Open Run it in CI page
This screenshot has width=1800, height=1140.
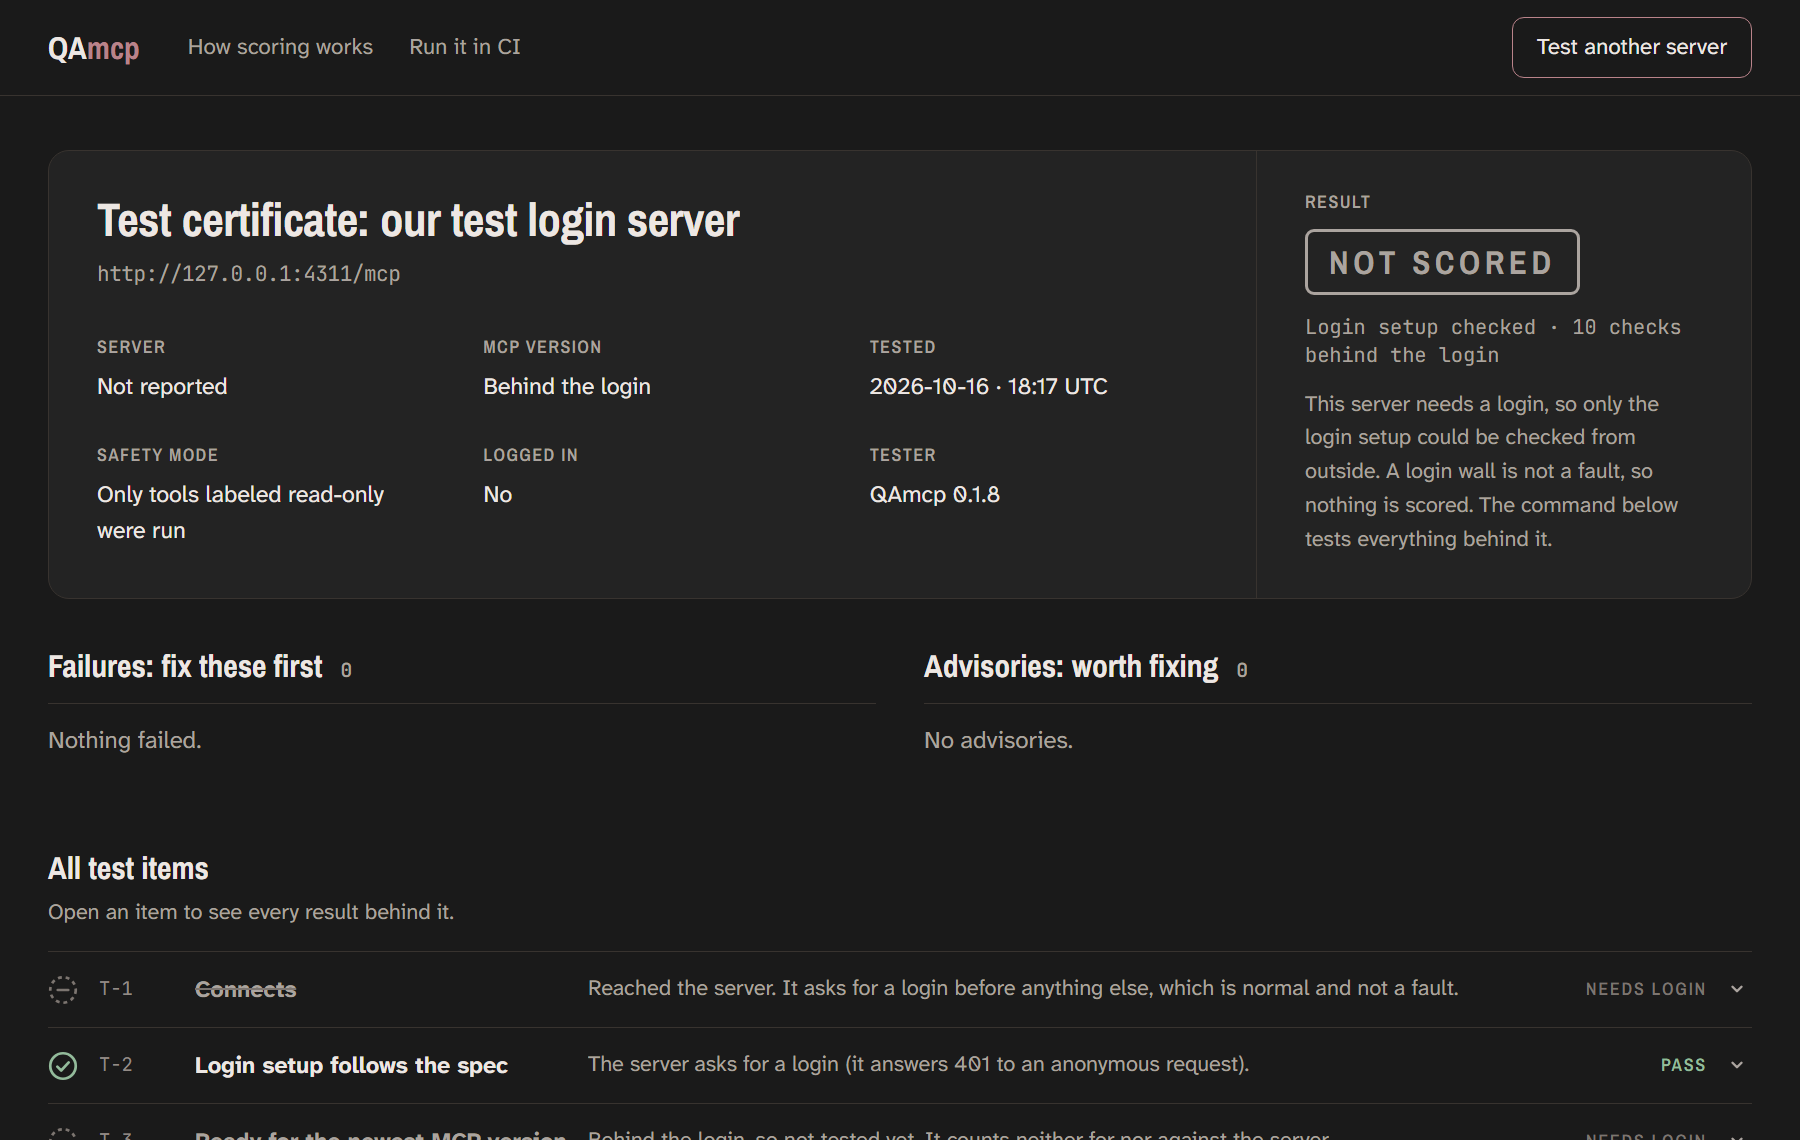pyautogui.click(x=465, y=47)
